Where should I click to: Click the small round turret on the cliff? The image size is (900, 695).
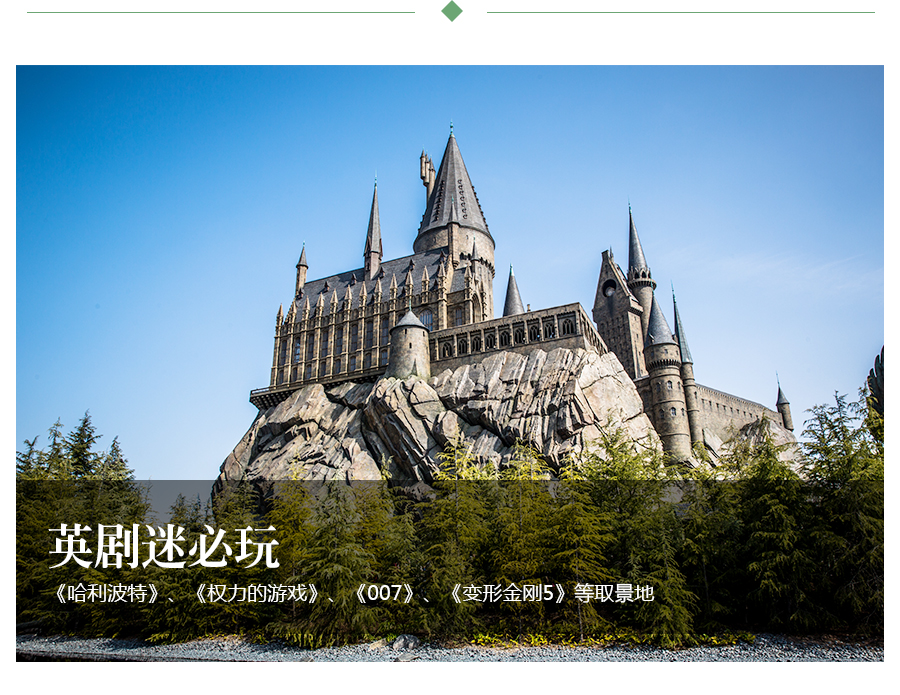pyautogui.click(x=409, y=345)
